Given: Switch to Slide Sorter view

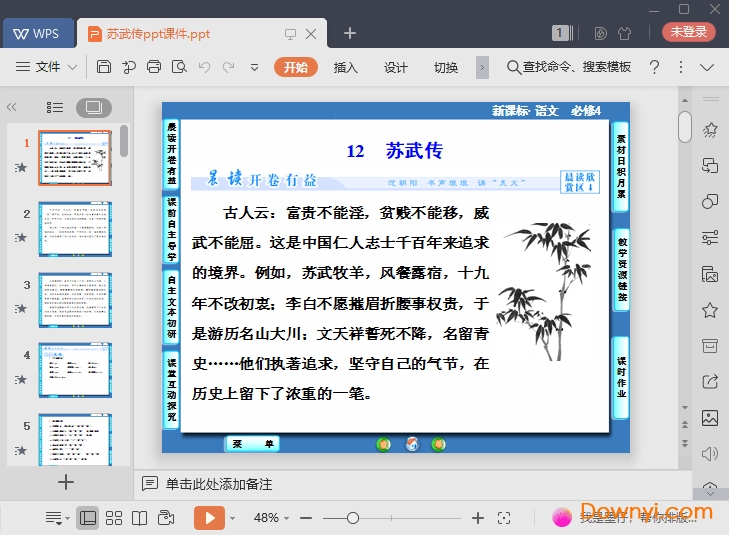Looking at the screenshot, I should (114, 518).
